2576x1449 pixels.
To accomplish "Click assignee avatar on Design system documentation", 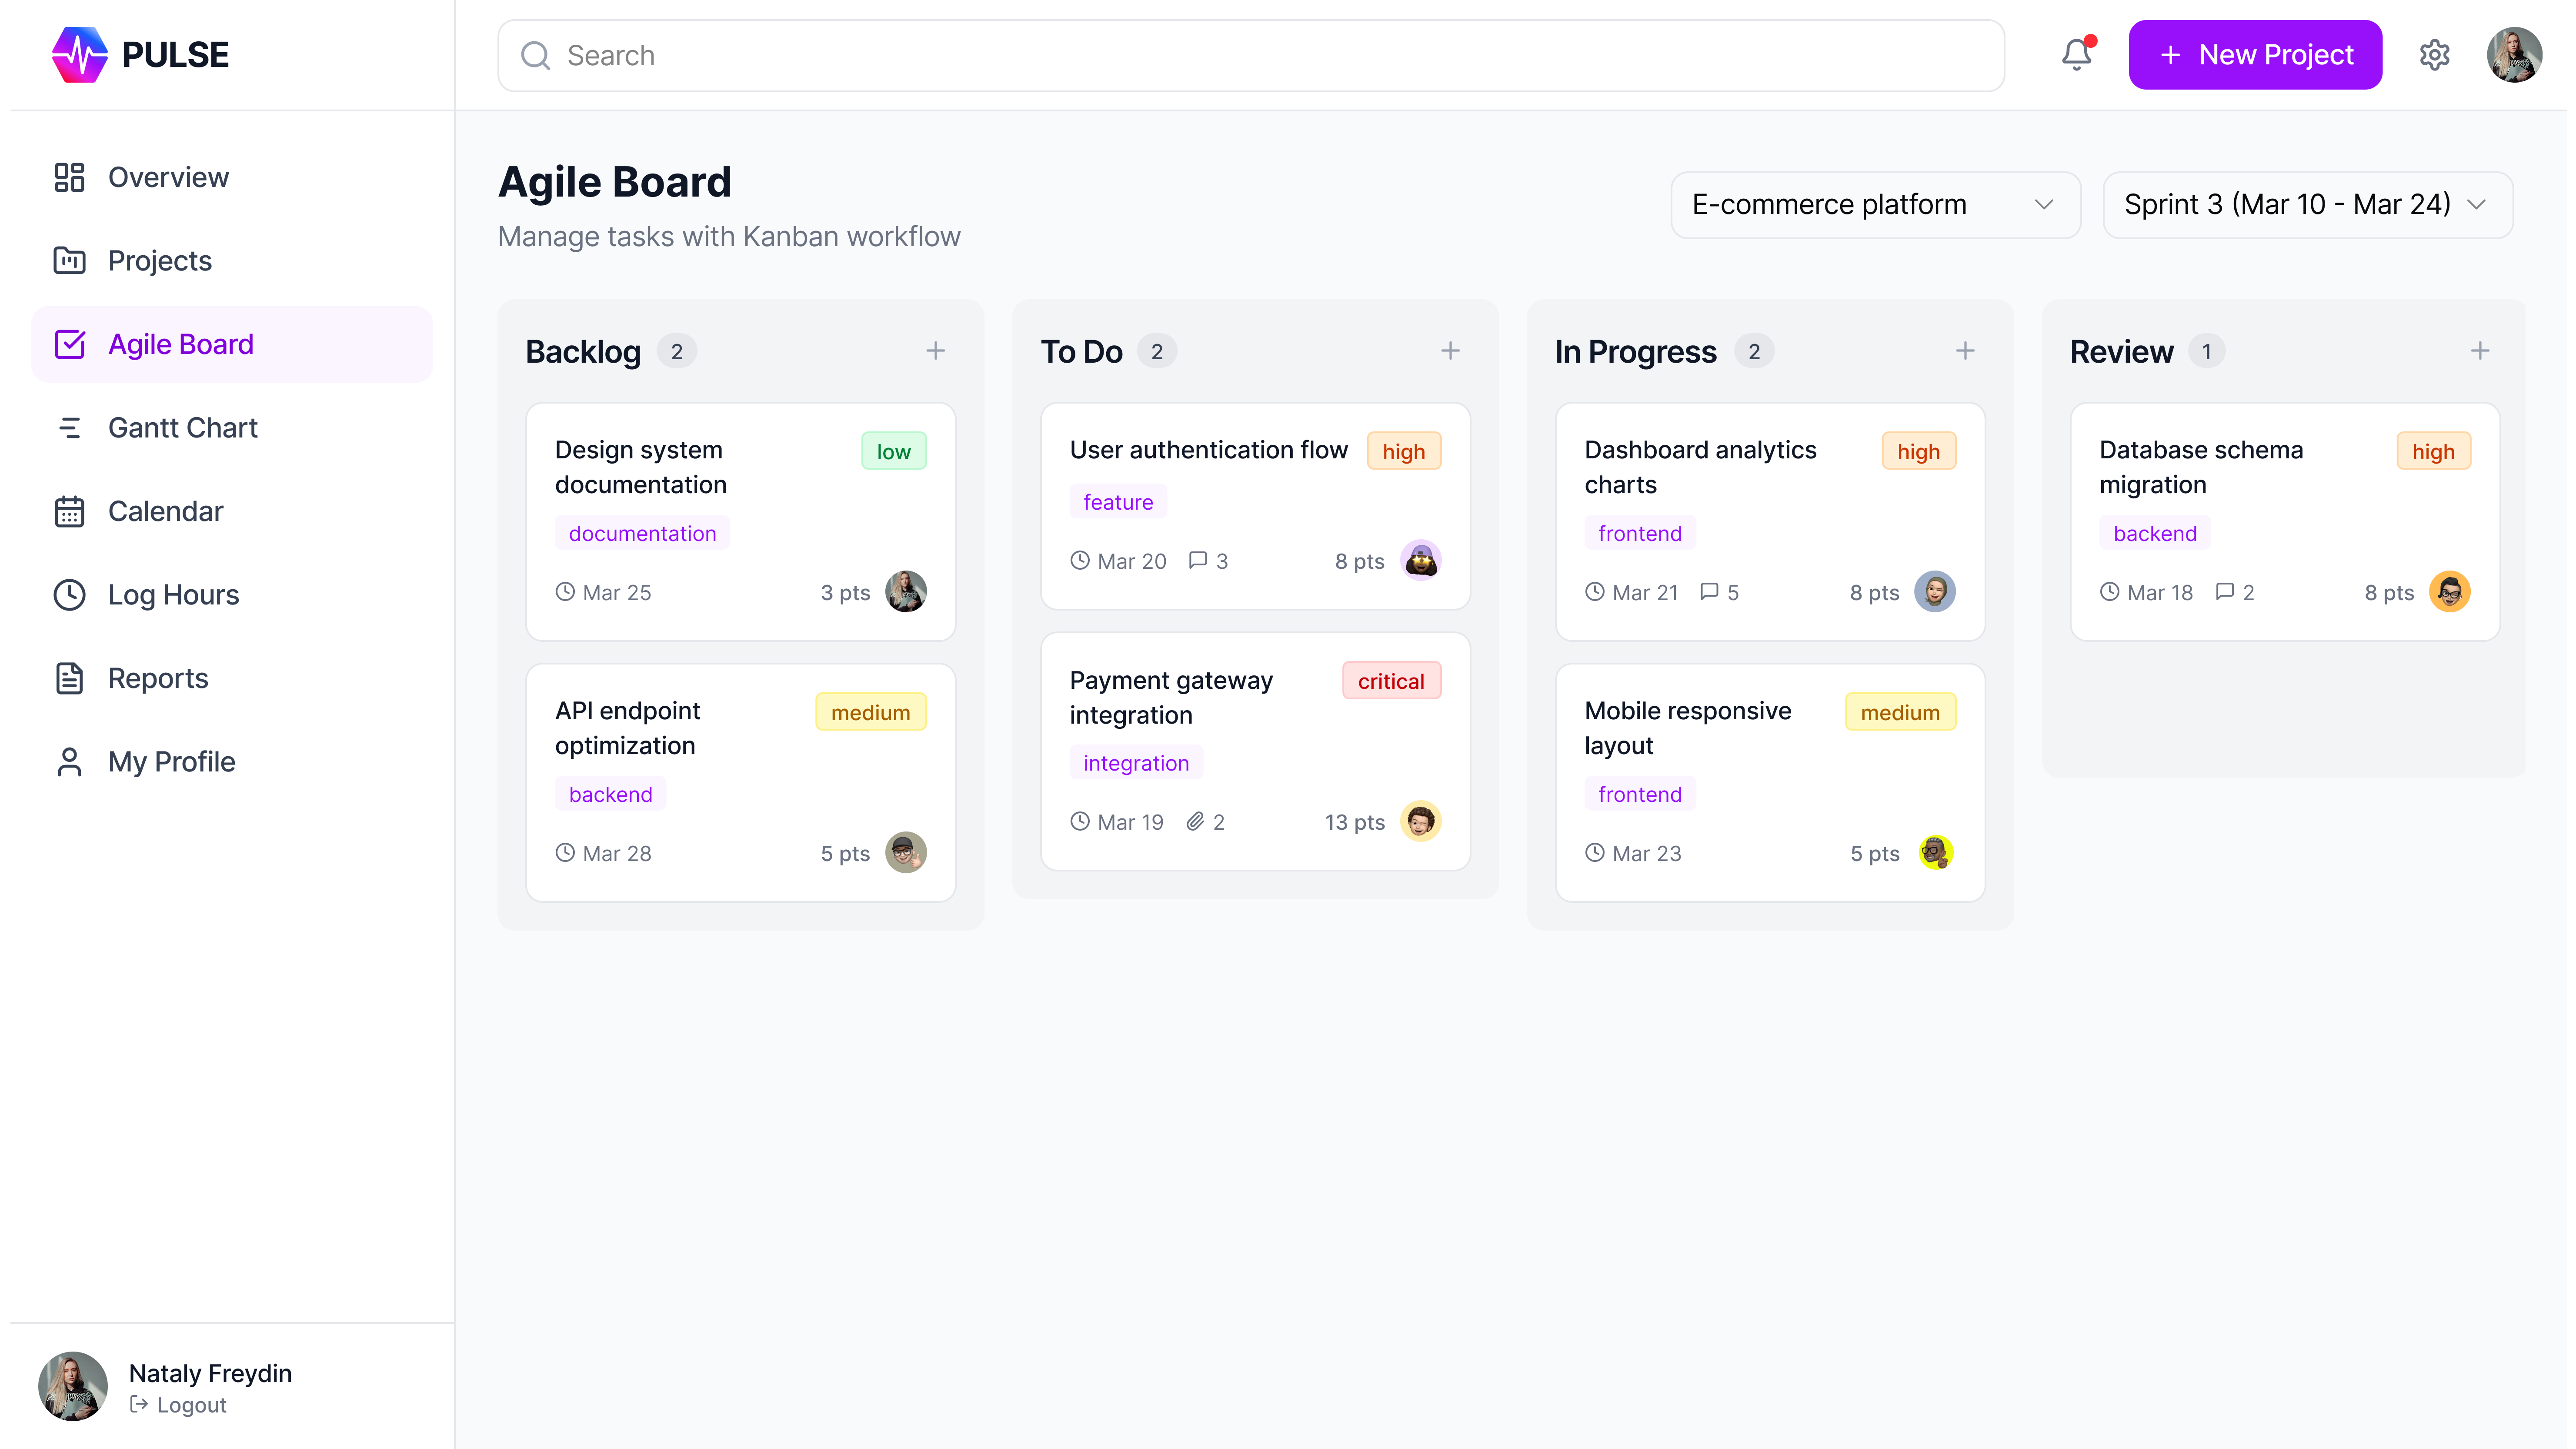I will point(906,591).
